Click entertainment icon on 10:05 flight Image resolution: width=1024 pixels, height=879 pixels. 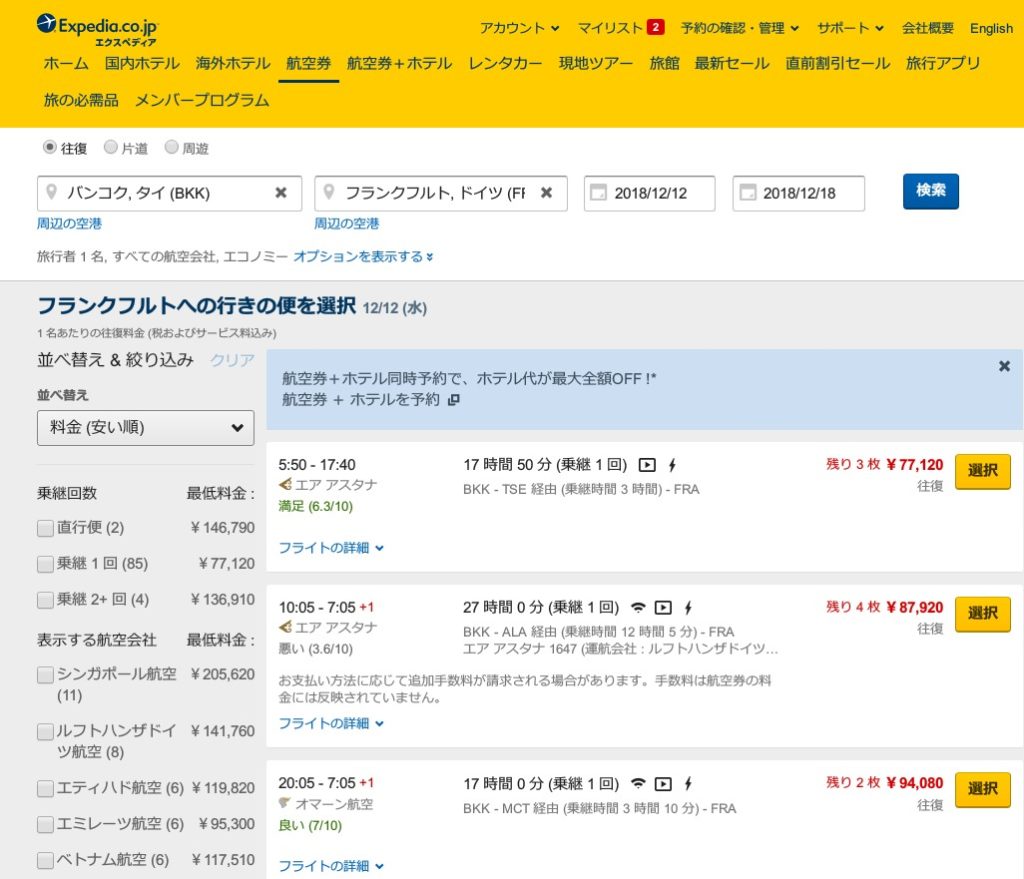click(x=663, y=607)
